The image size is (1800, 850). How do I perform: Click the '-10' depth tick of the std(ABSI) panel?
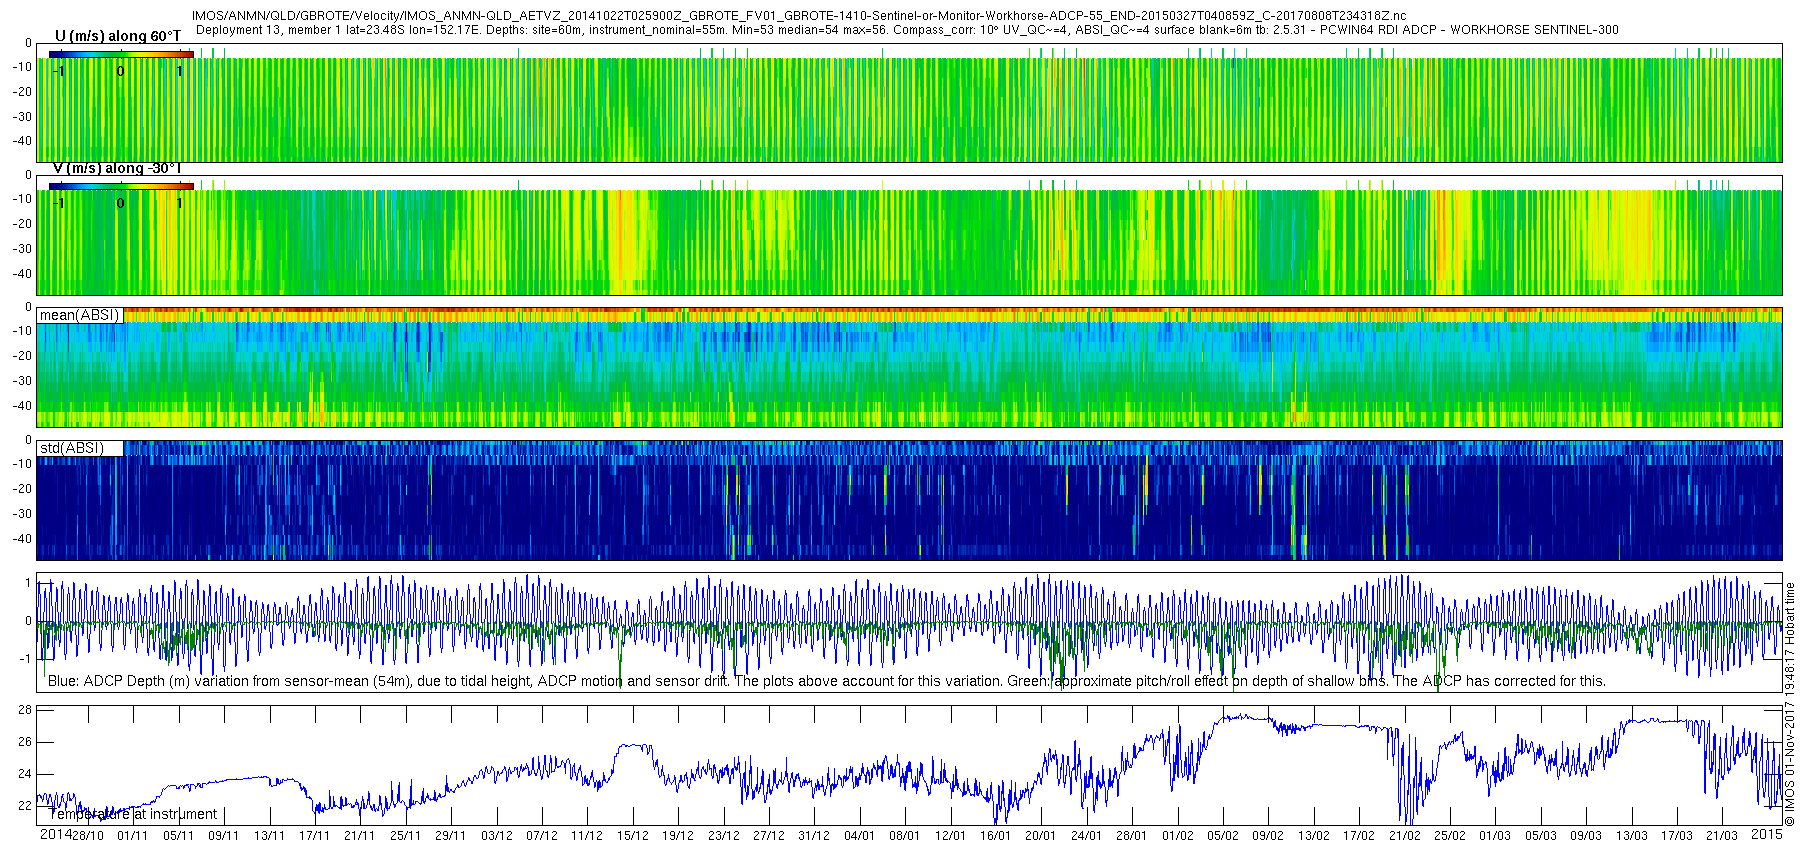coord(22,464)
